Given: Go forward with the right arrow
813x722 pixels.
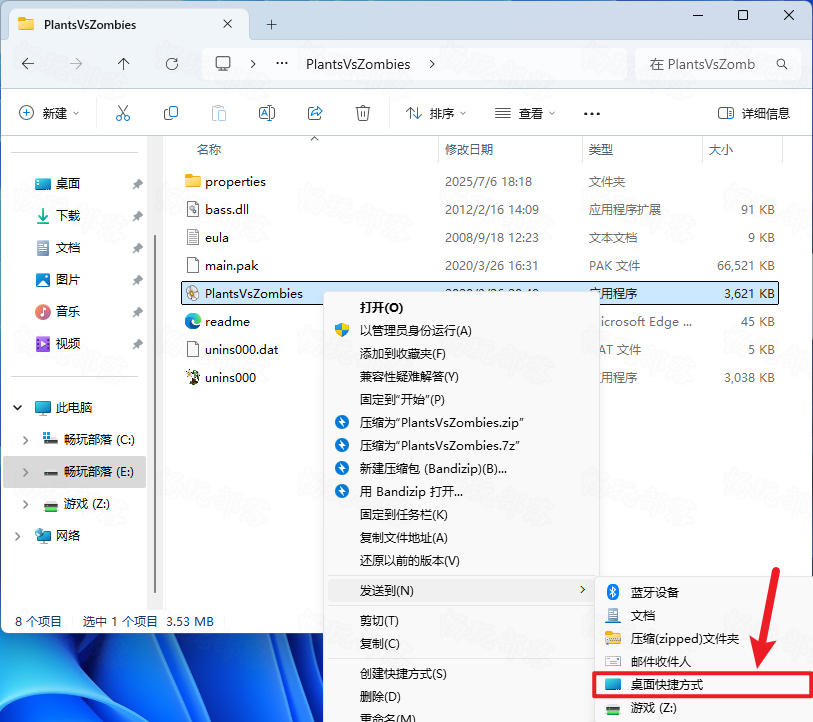Looking at the screenshot, I should point(76,64).
